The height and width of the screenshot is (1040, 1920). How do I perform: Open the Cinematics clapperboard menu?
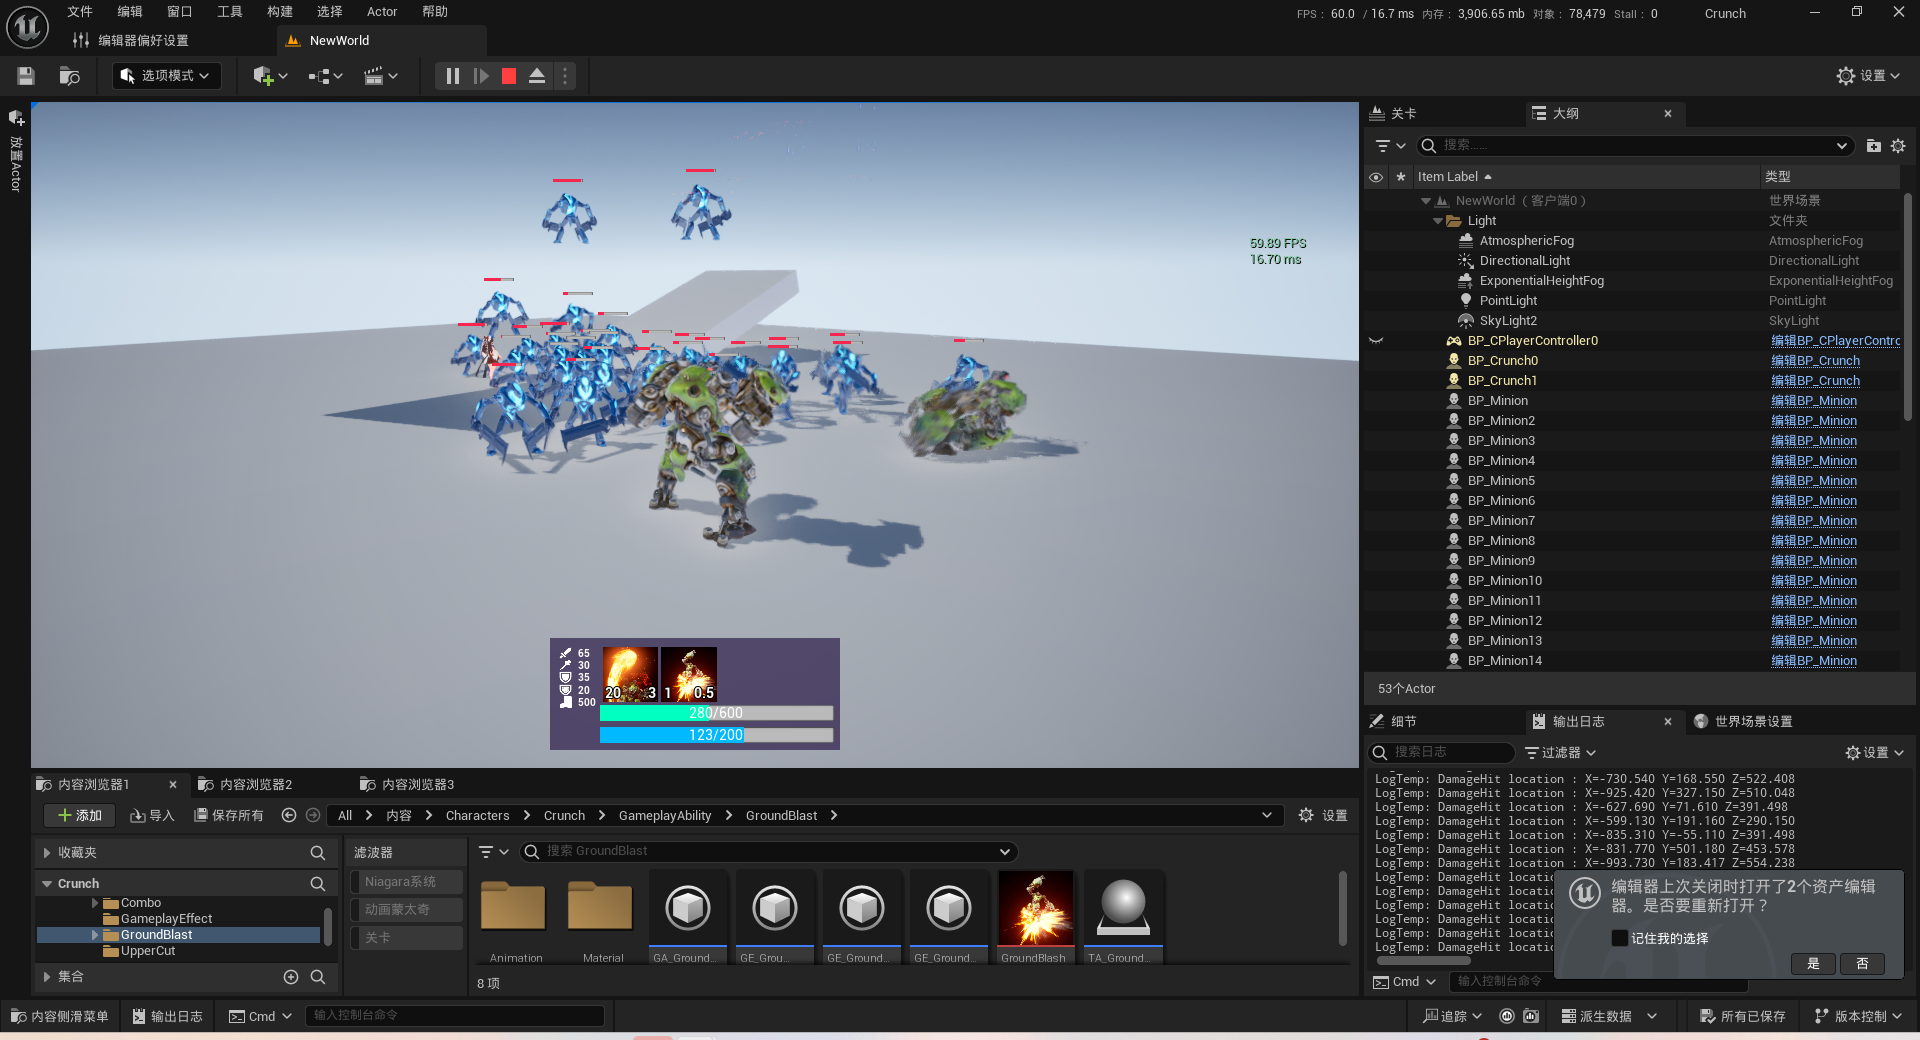coord(381,76)
